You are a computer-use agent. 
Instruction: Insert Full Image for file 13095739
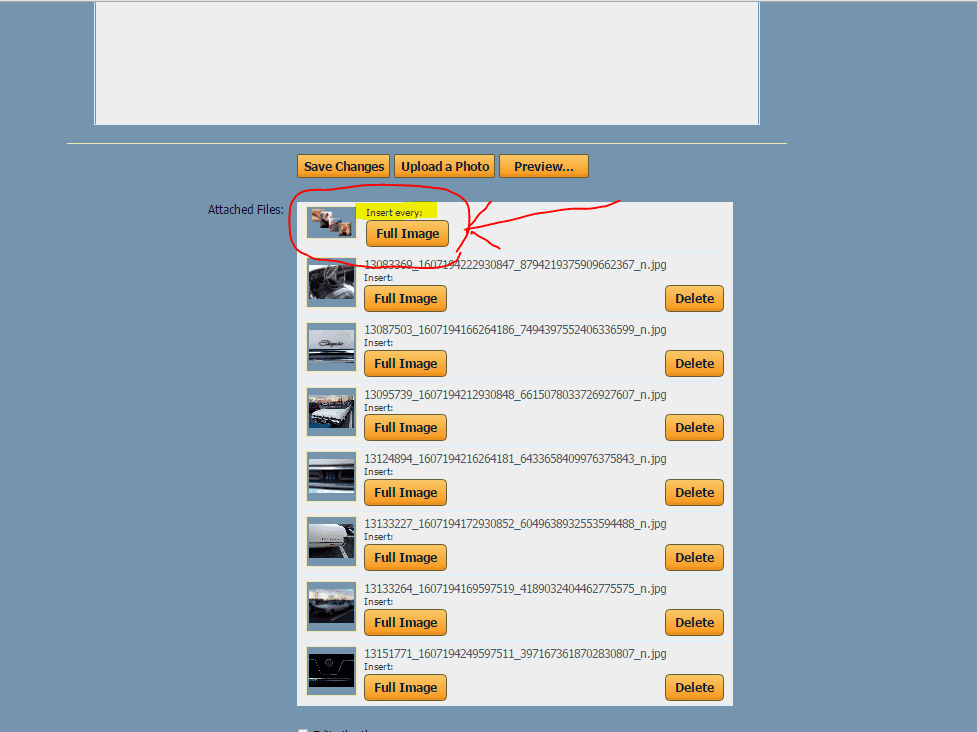405,428
